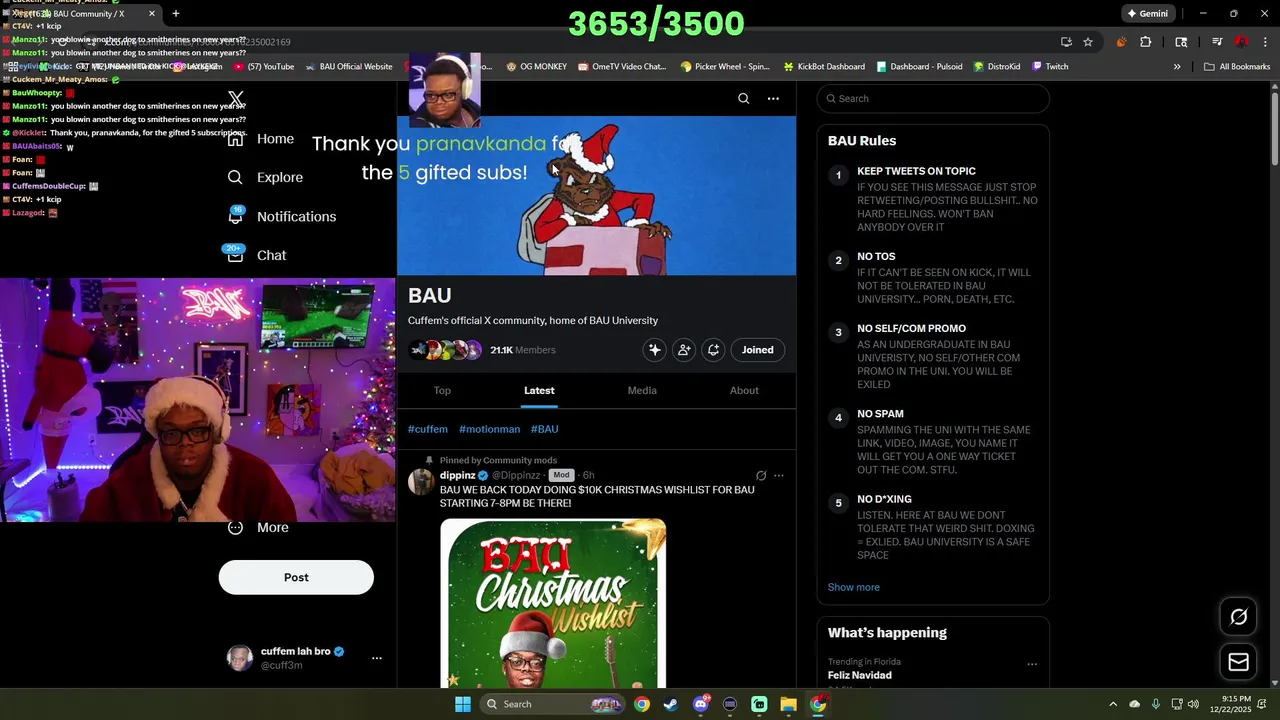Open Chrome three-dot menu

1265,42
